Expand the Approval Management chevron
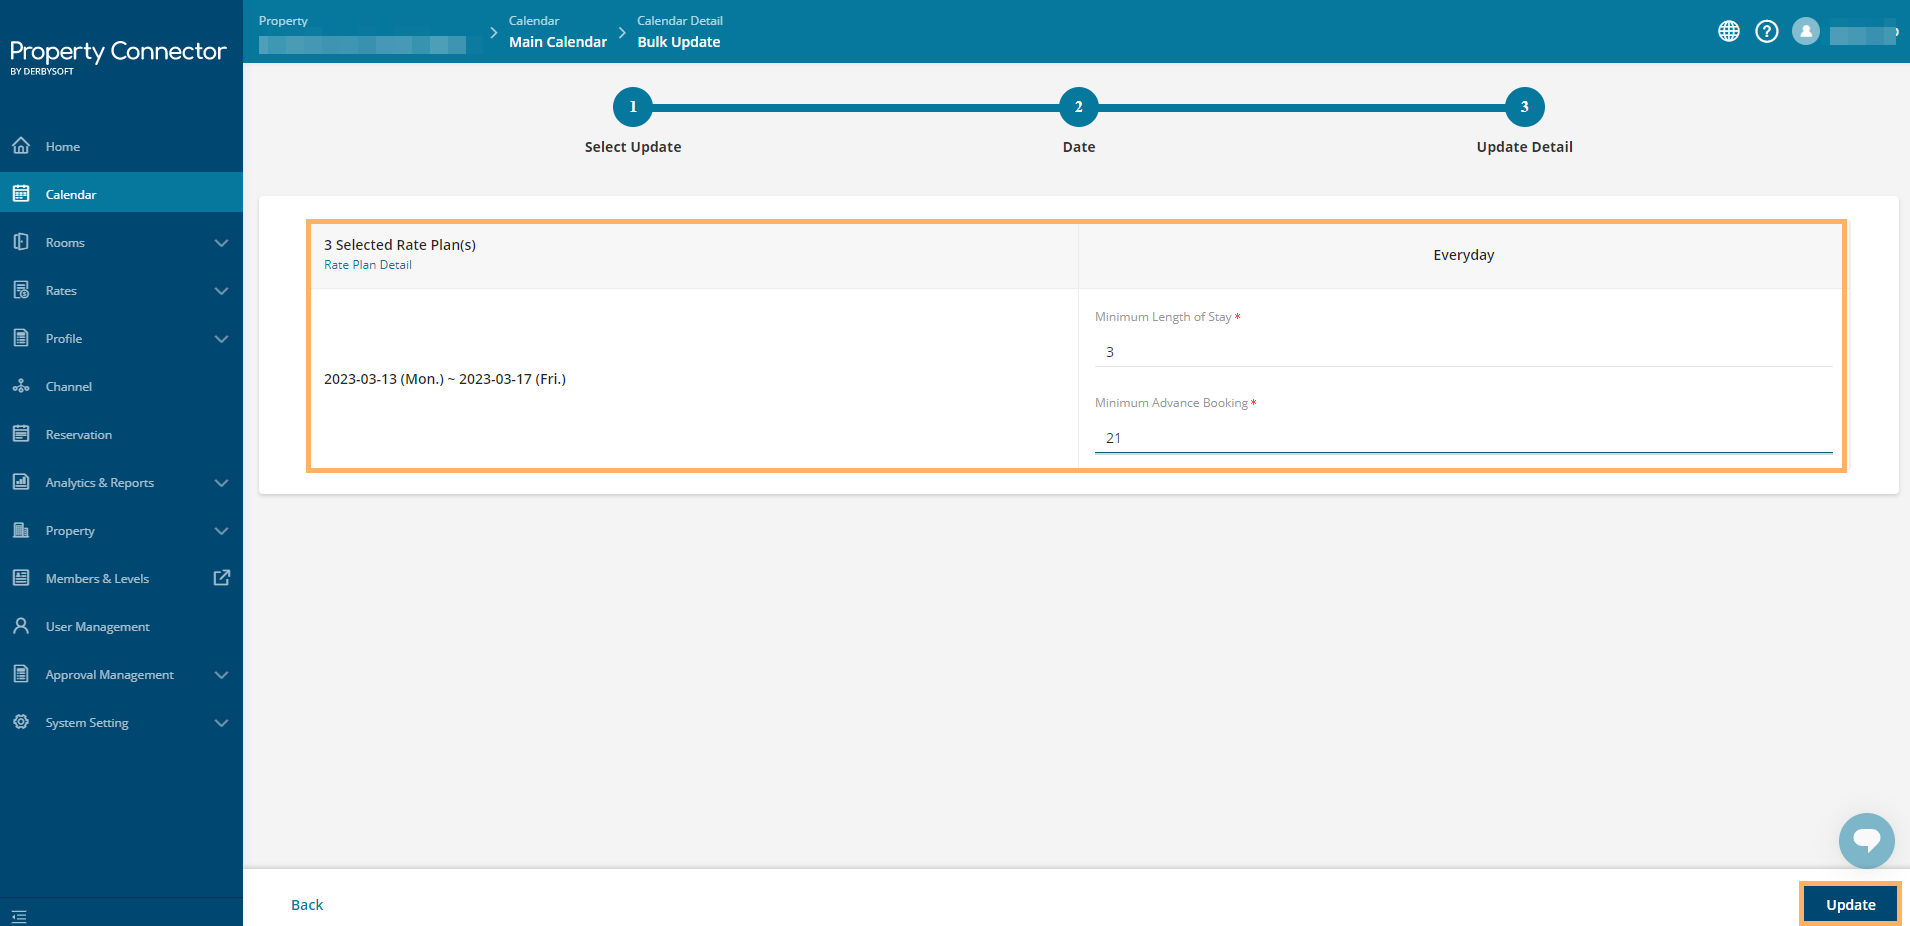This screenshot has height=926, width=1910. (222, 675)
